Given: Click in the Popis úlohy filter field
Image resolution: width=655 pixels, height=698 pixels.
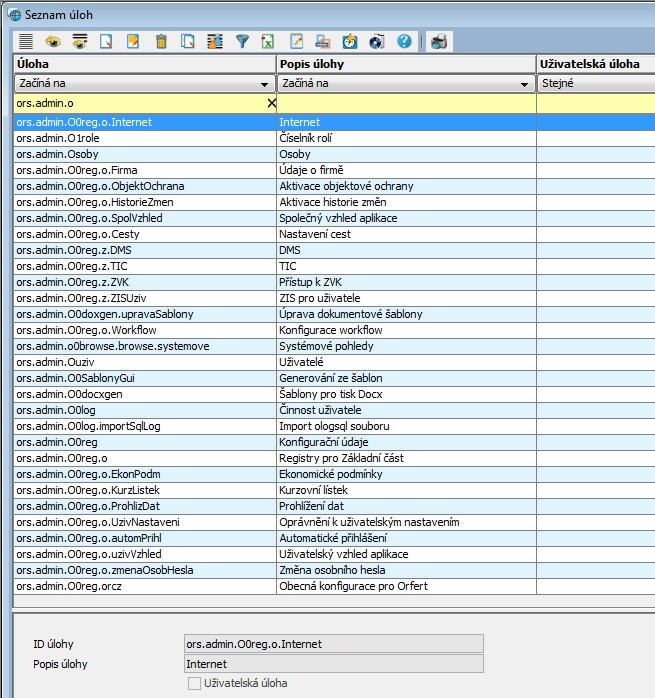Looking at the screenshot, I should point(405,103).
